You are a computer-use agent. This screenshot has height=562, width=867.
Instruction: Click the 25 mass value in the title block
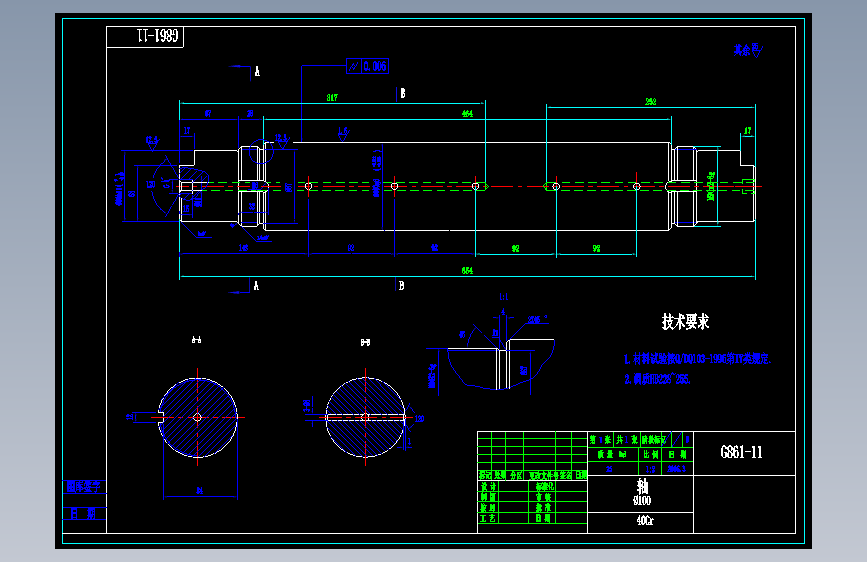coord(609,469)
